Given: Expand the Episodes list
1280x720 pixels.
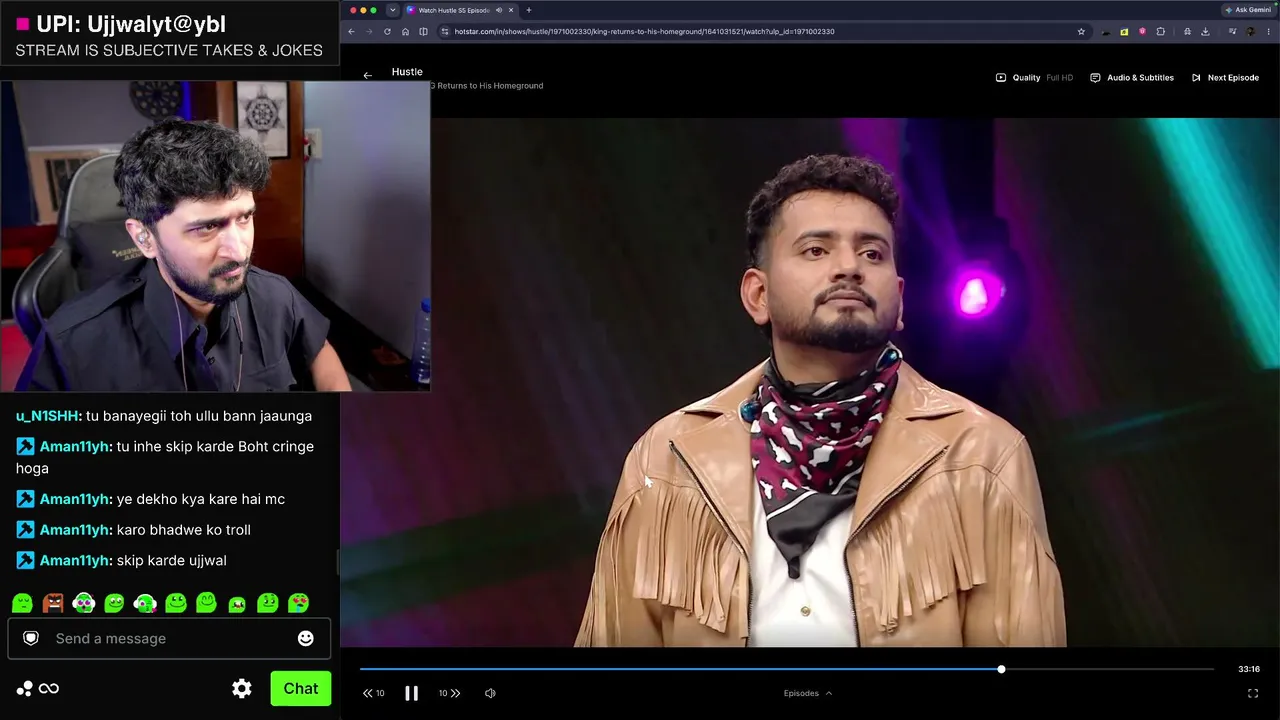Looking at the screenshot, I should [x=808, y=693].
